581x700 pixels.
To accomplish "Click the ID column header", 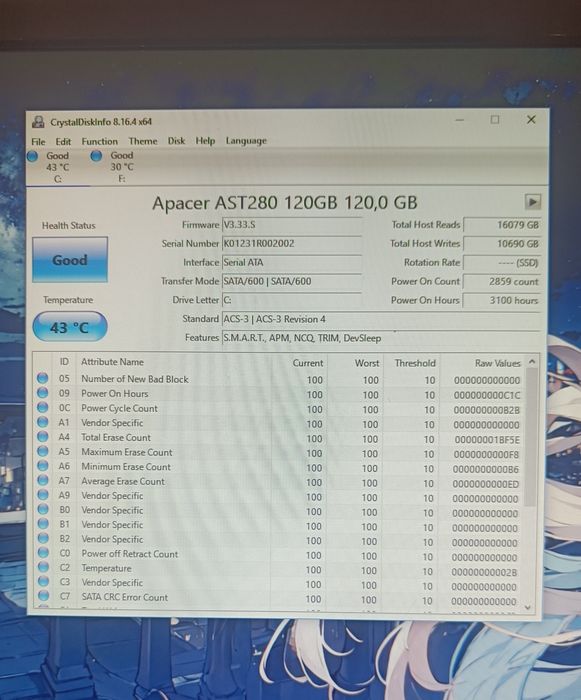I will pos(64,362).
